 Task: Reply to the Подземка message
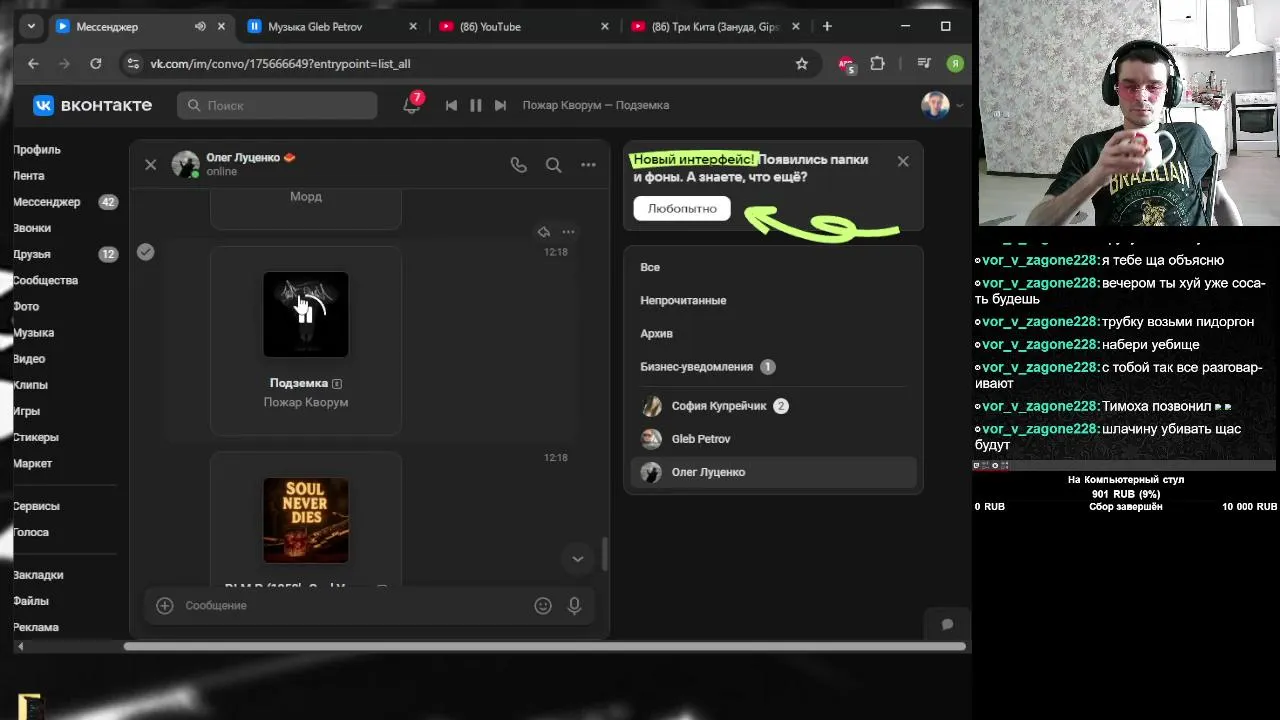543,232
